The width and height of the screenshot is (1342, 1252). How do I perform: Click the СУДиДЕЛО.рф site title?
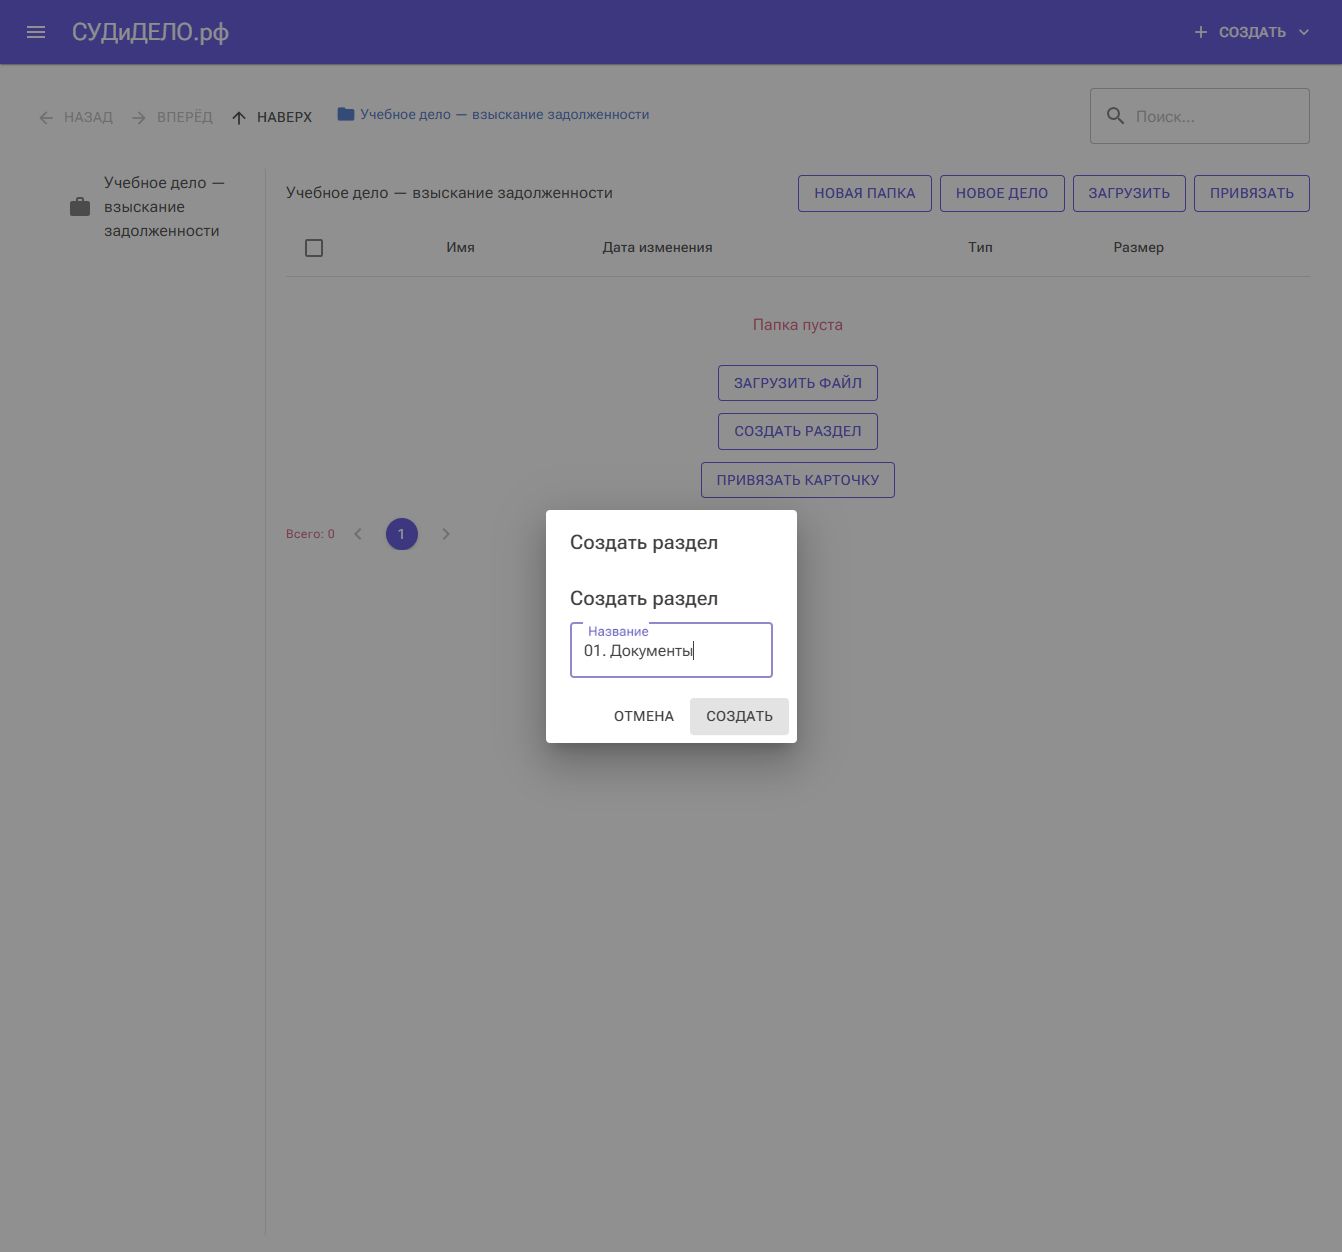tap(150, 32)
